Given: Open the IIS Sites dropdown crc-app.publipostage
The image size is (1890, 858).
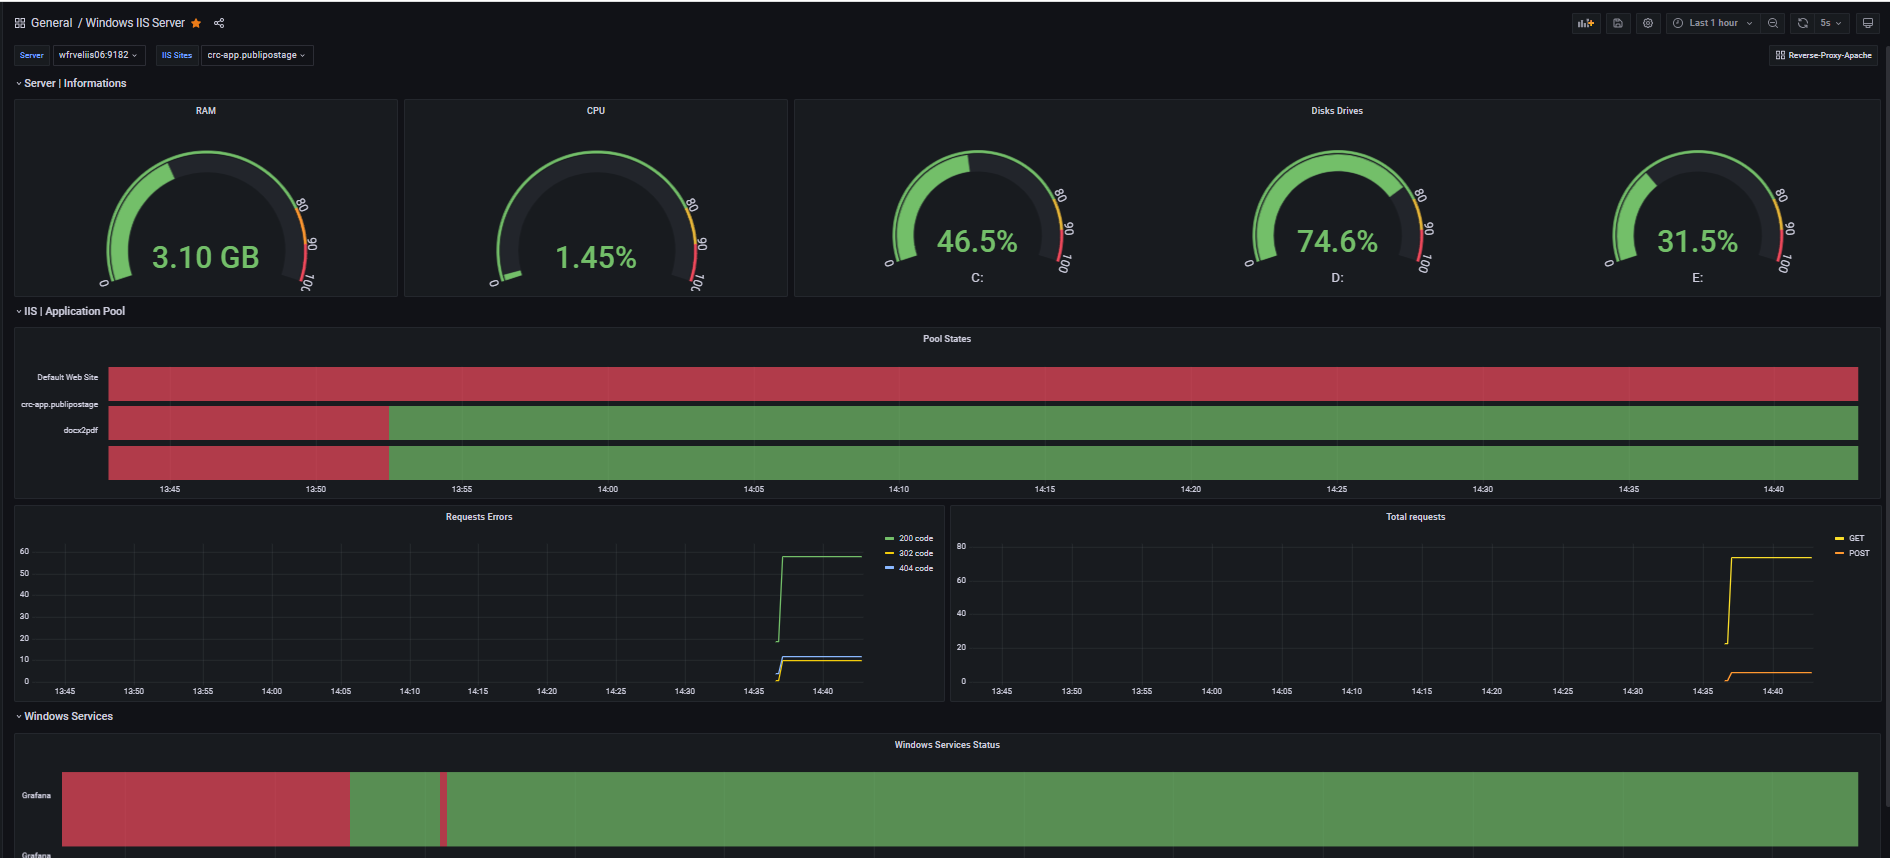Looking at the screenshot, I should coord(257,55).
